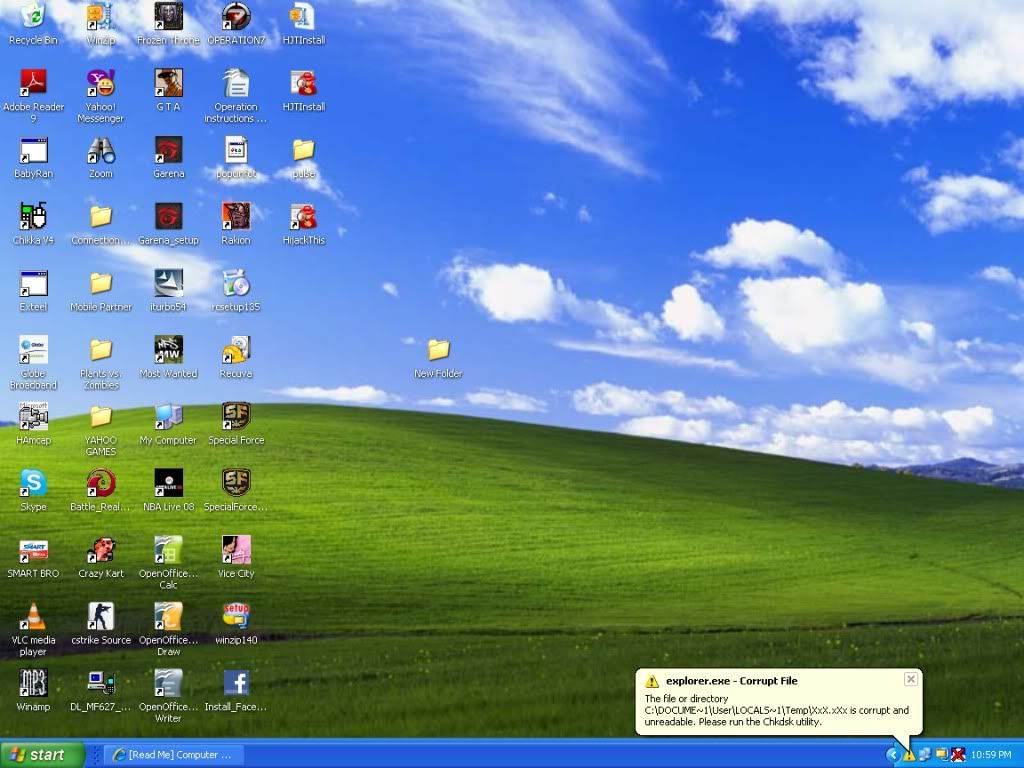
Task: Open the Start menu
Action: (42, 754)
